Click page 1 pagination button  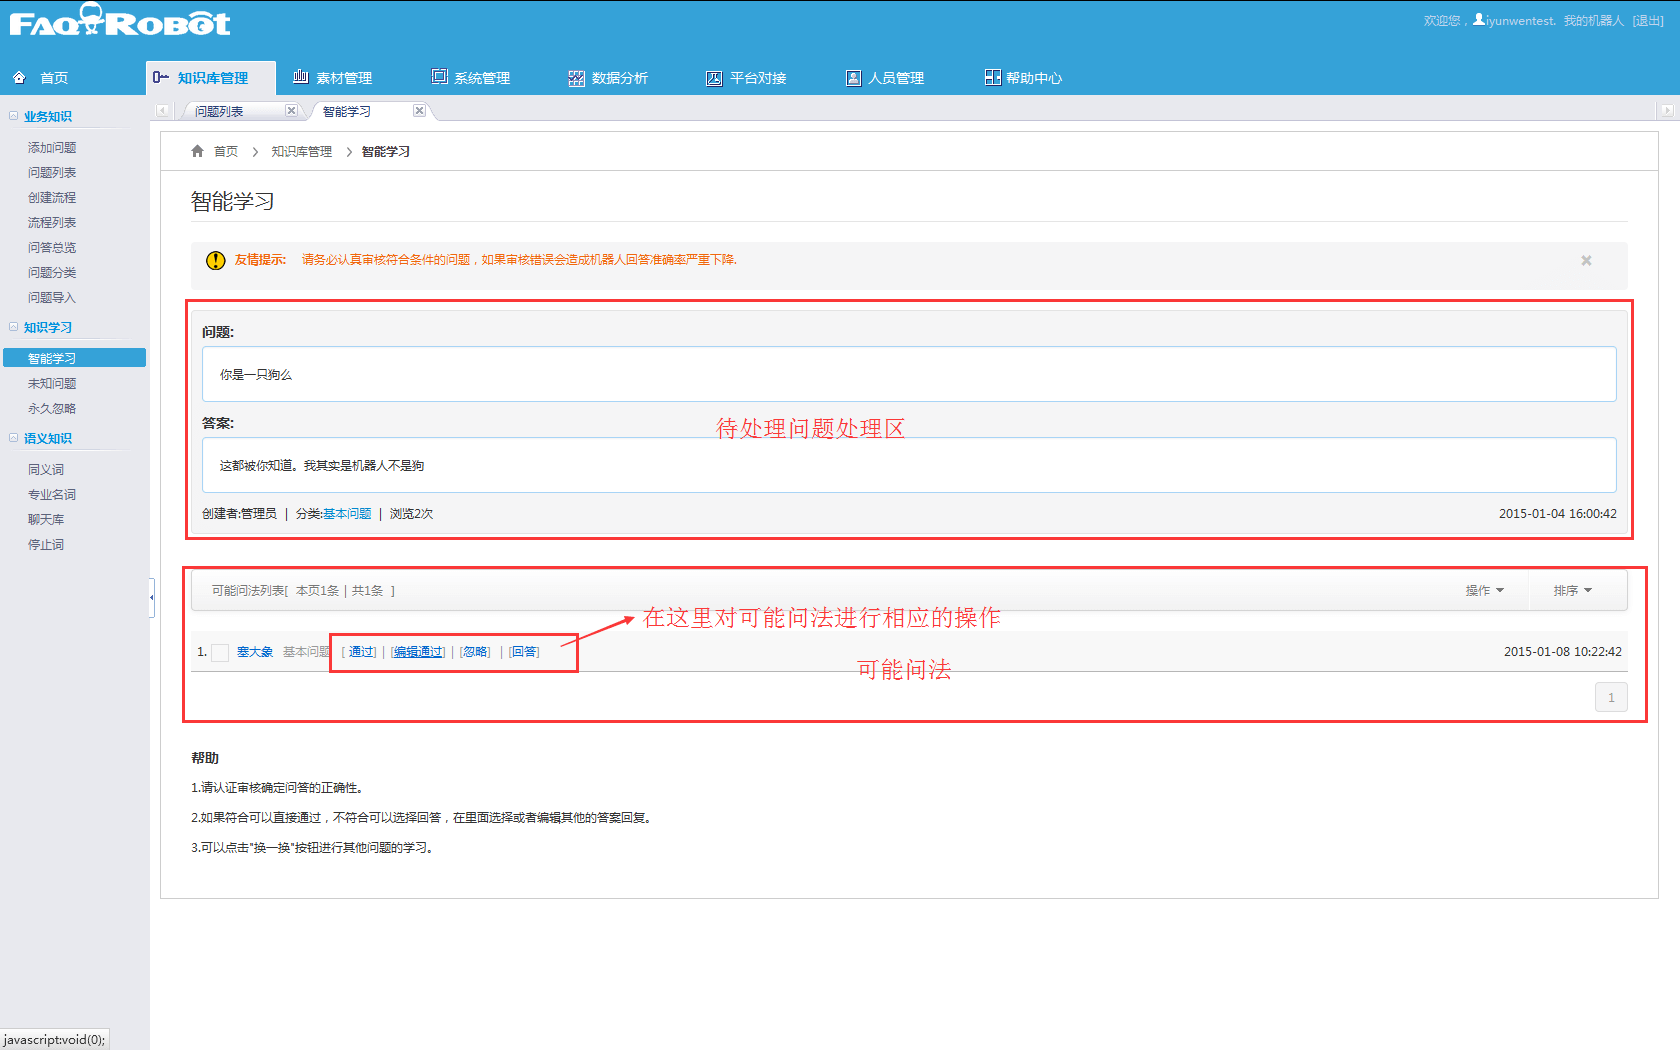pyautogui.click(x=1611, y=697)
